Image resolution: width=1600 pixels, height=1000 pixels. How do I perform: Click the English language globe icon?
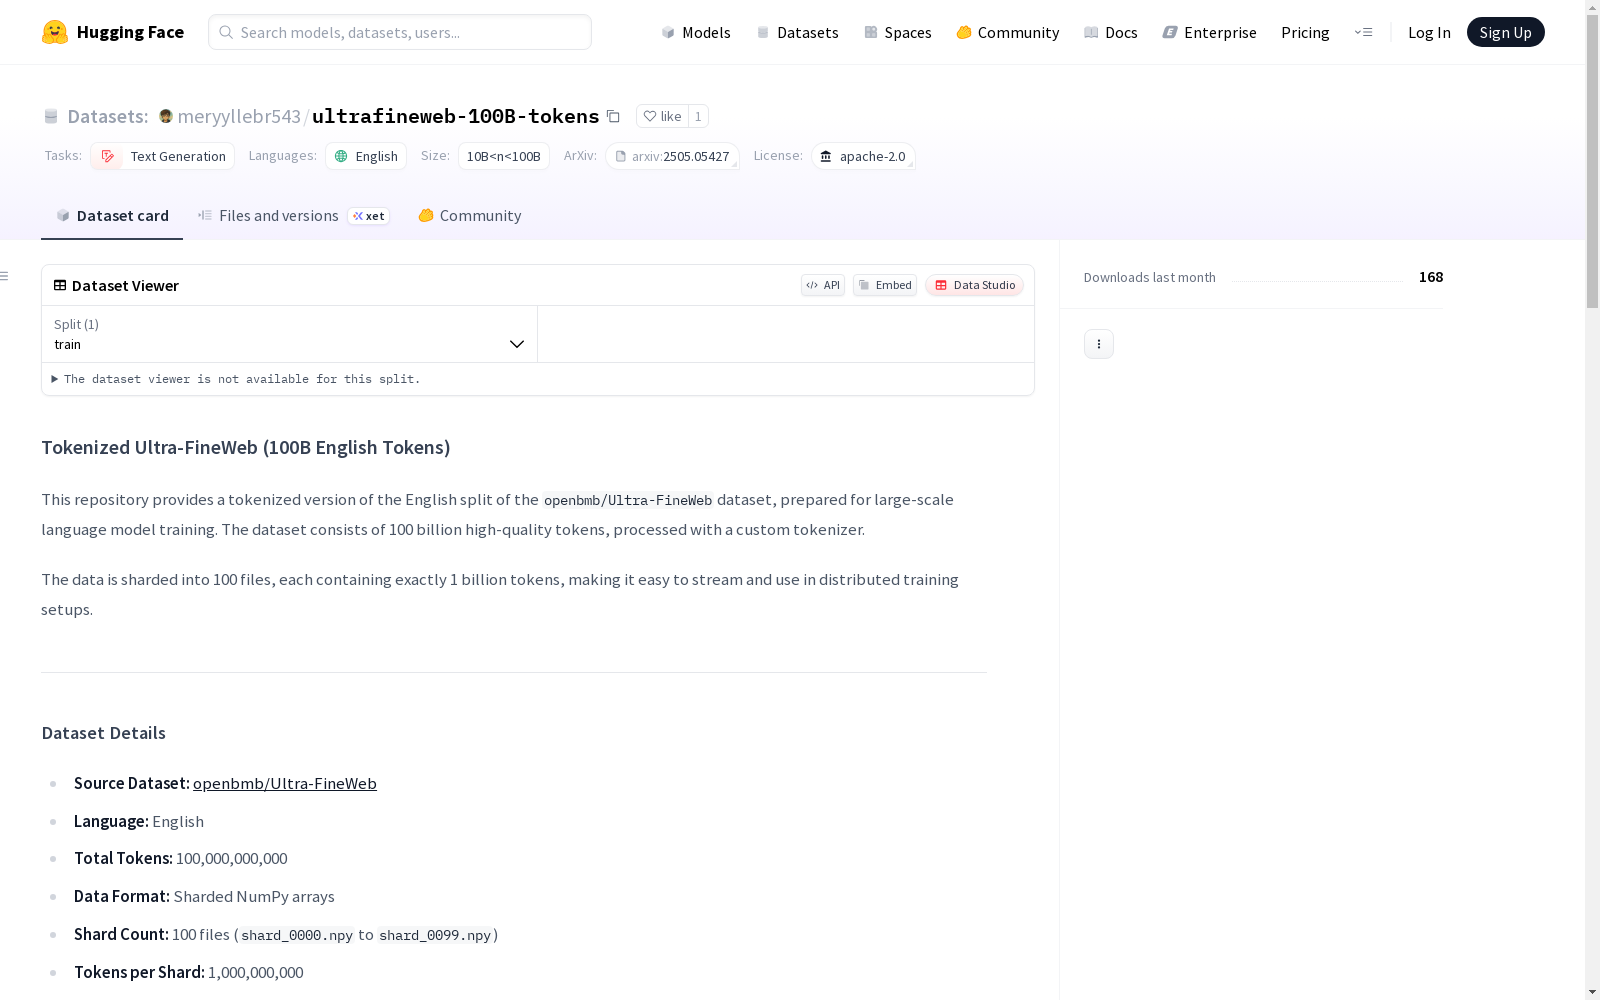341,156
